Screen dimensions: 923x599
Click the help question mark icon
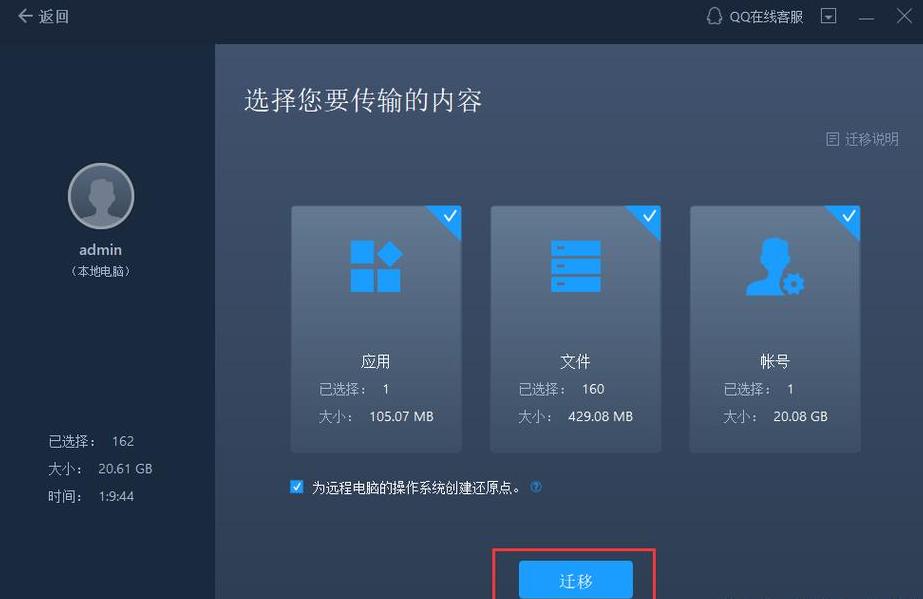point(536,487)
